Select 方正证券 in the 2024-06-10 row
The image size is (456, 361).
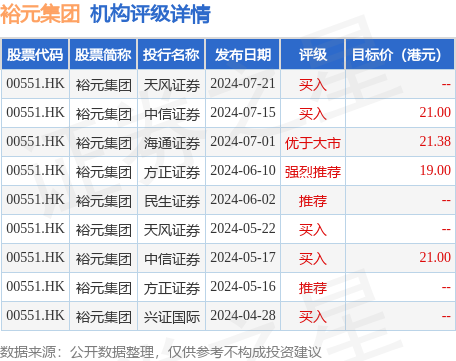[x=172, y=172]
